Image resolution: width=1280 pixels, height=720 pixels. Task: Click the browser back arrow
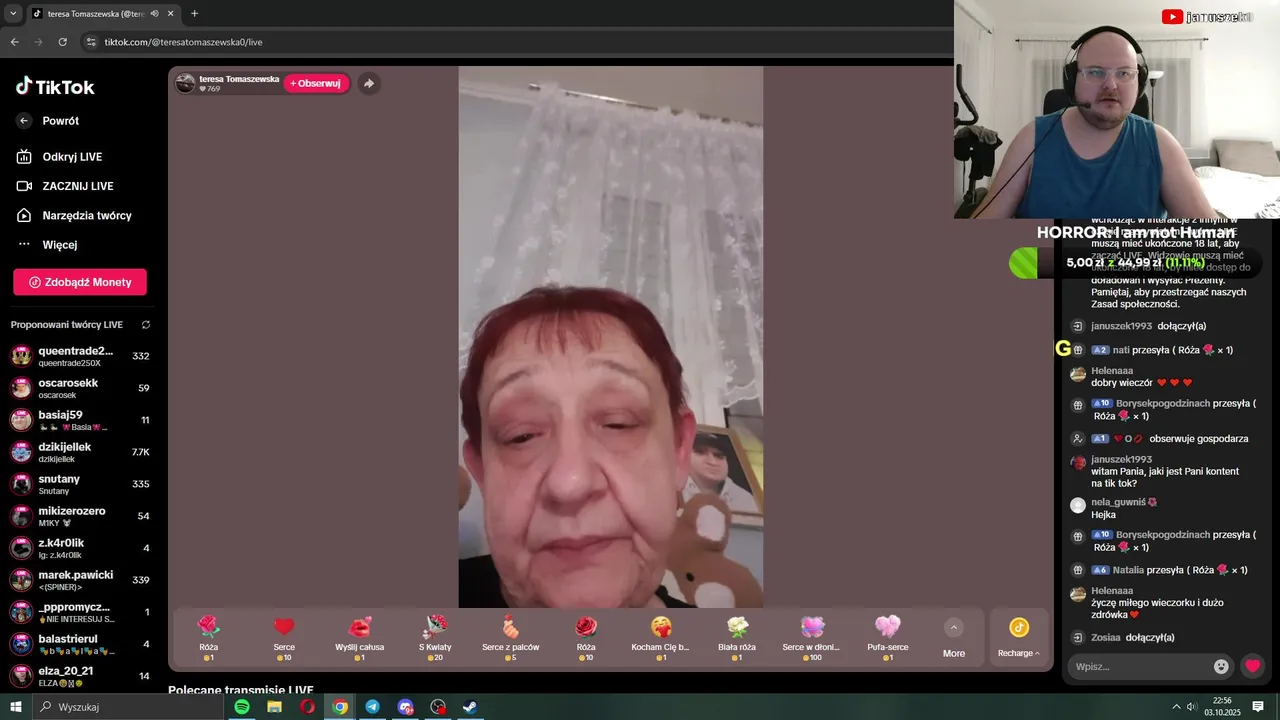pos(14,42)
